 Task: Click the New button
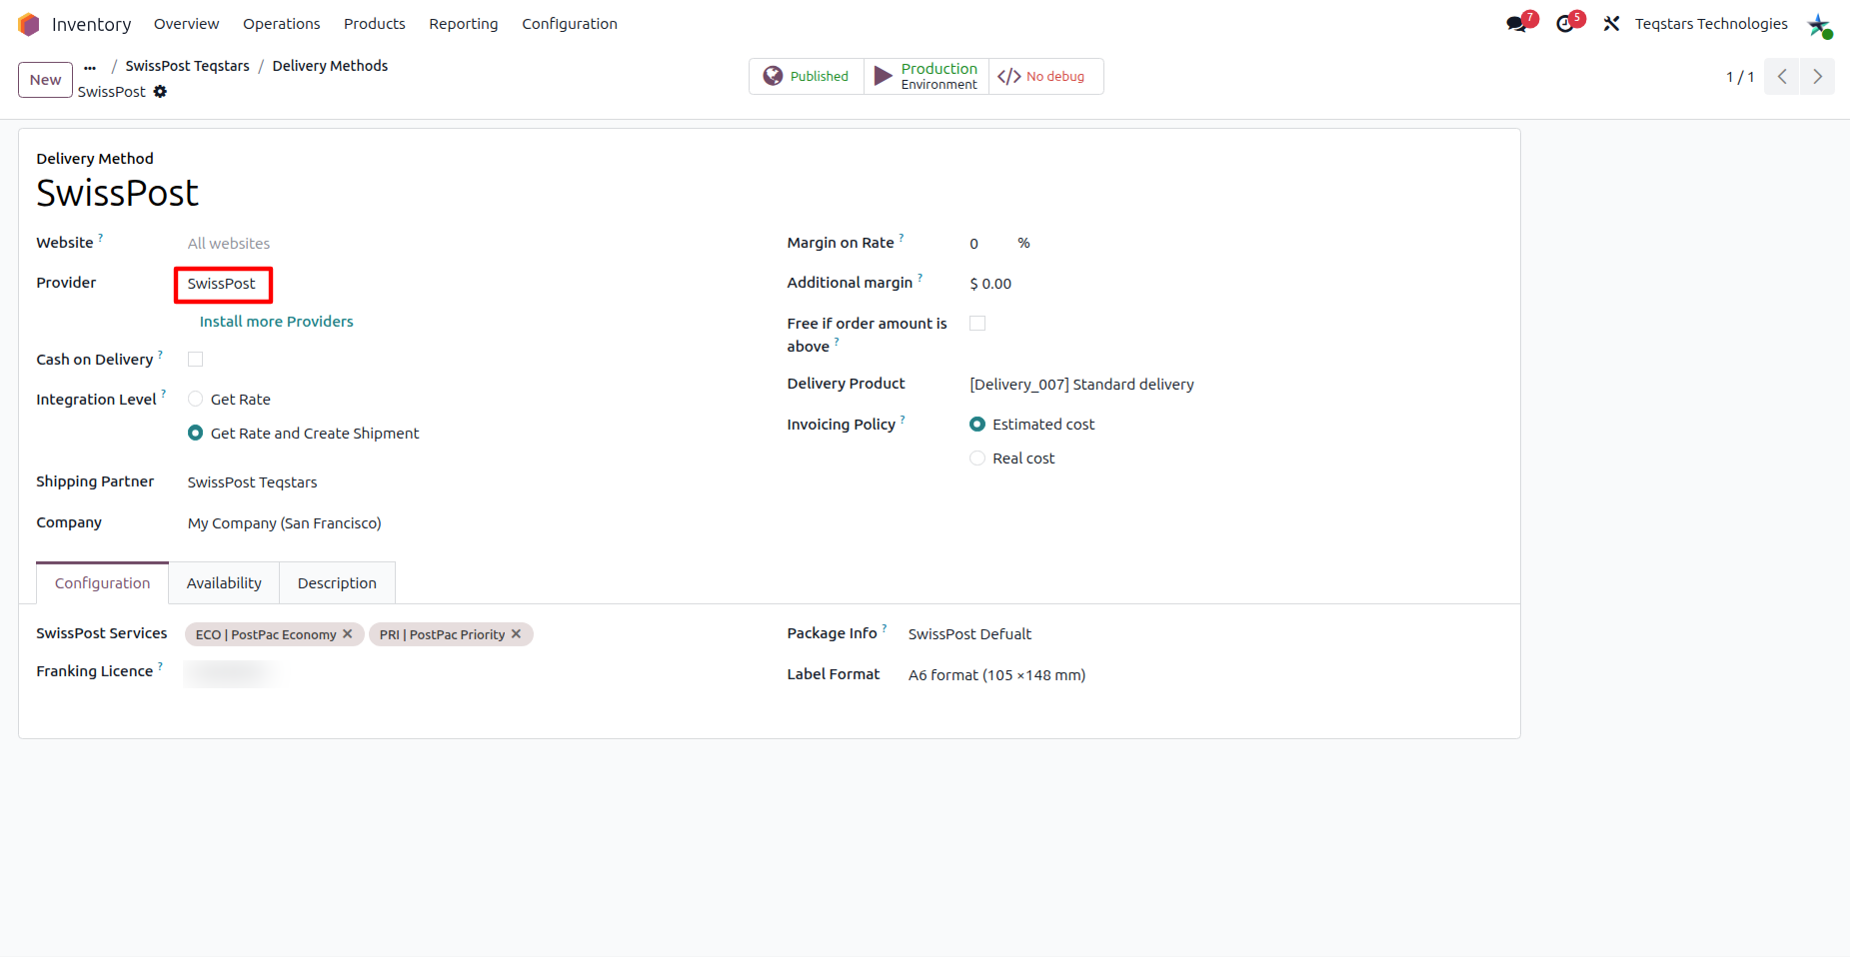tap(45, 80)
